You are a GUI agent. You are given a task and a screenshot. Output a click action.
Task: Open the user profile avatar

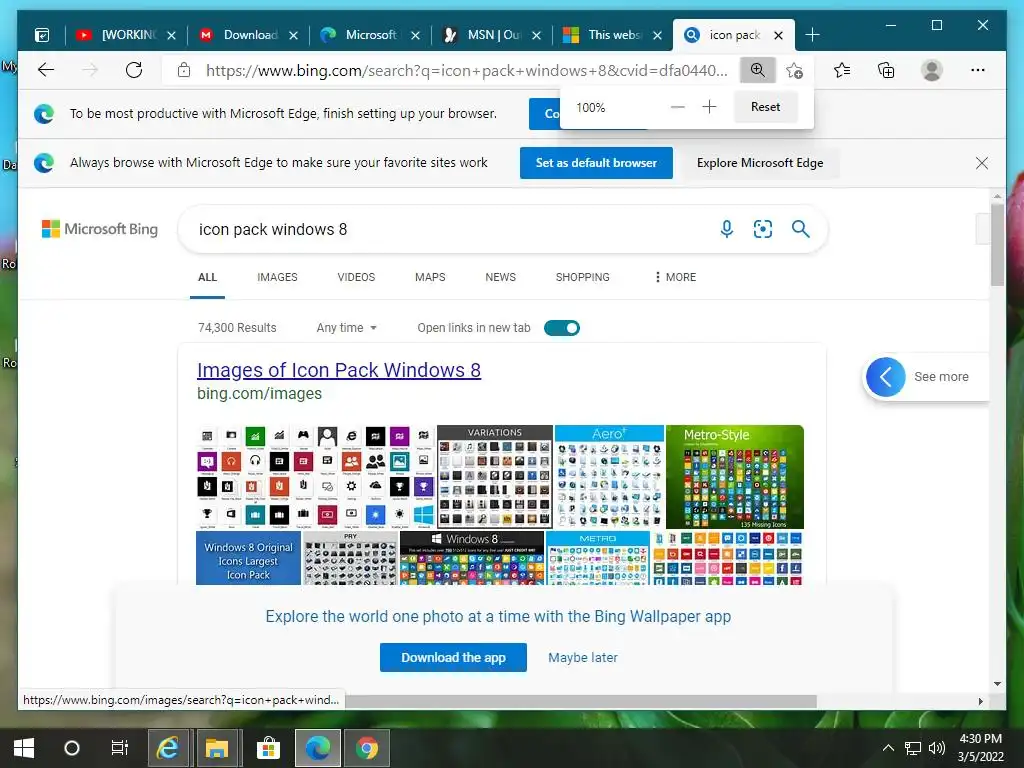pyautogui.click(x=932, y=70)
